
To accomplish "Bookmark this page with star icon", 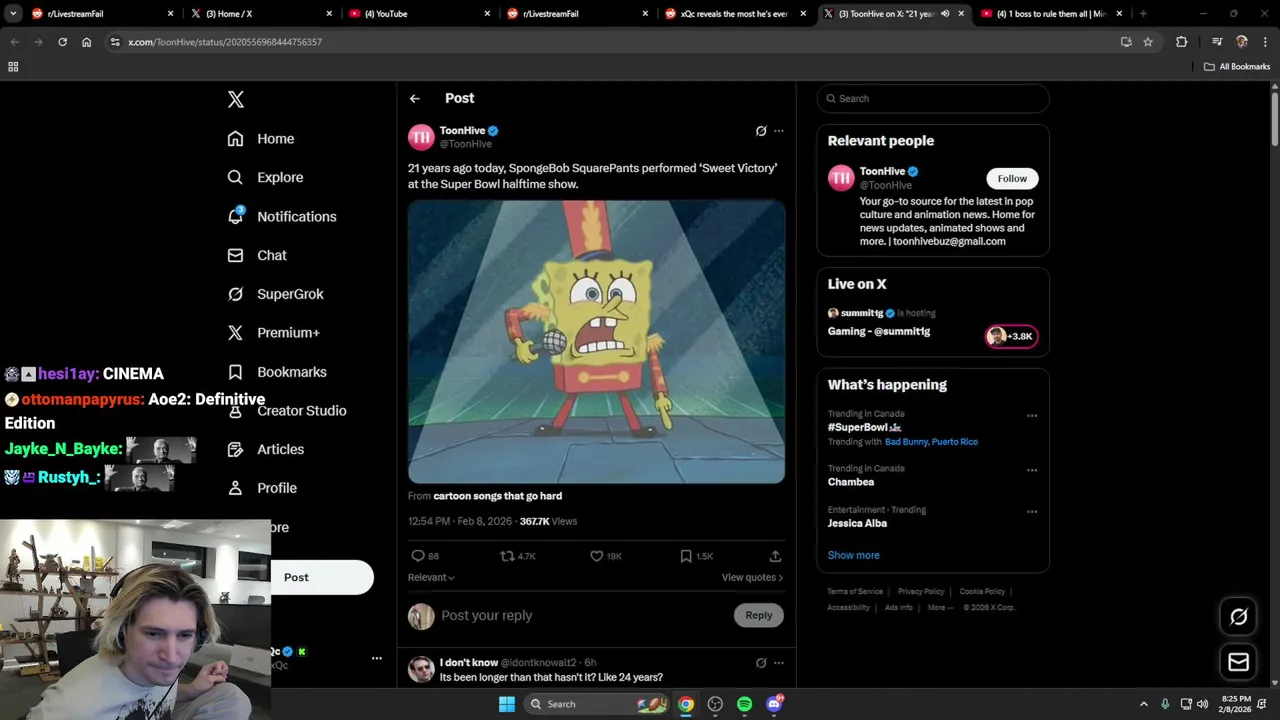I will tap(1148, 42).
